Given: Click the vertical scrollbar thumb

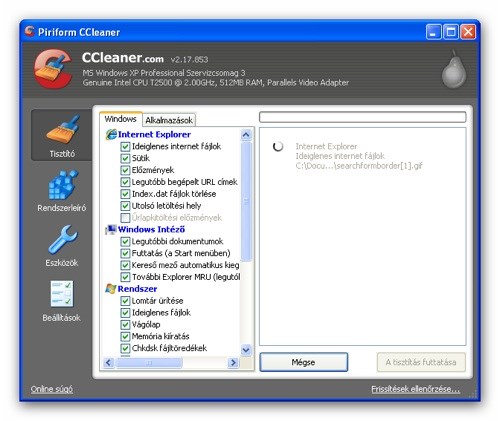Looking at the screenshot, I should (246, 201).
